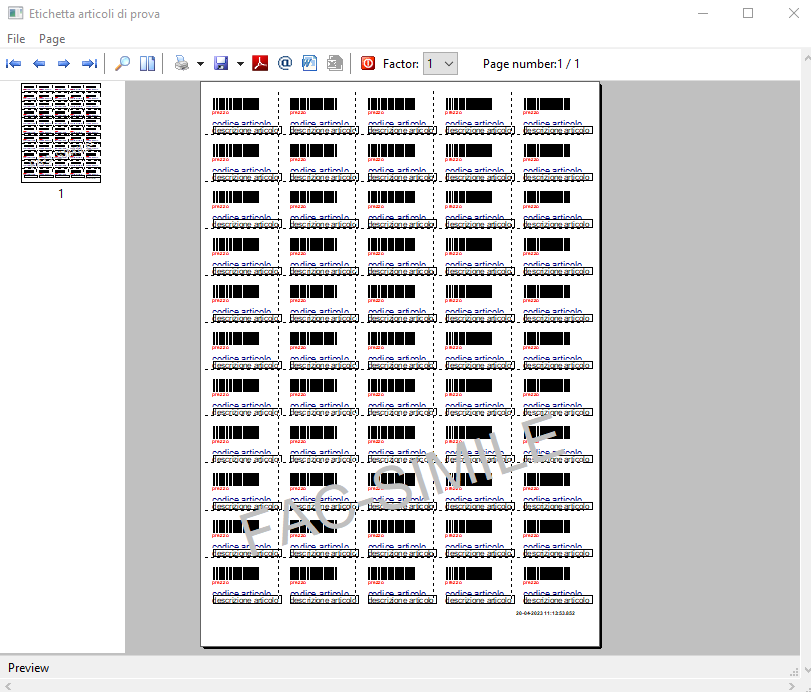Select page 1 thumbnail

61,133
